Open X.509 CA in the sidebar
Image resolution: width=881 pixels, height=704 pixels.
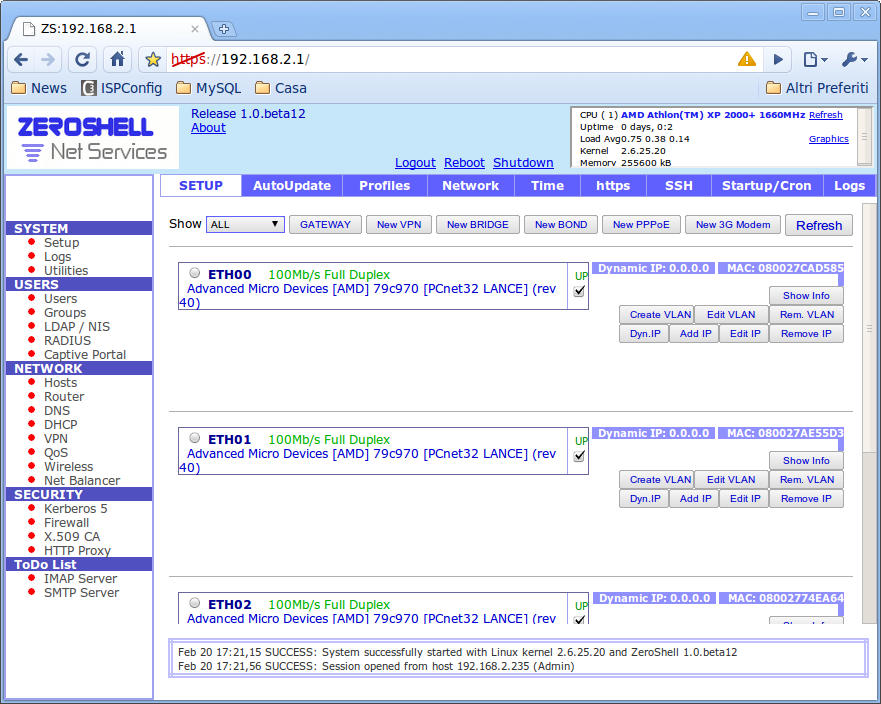click(x=72, y=537)
